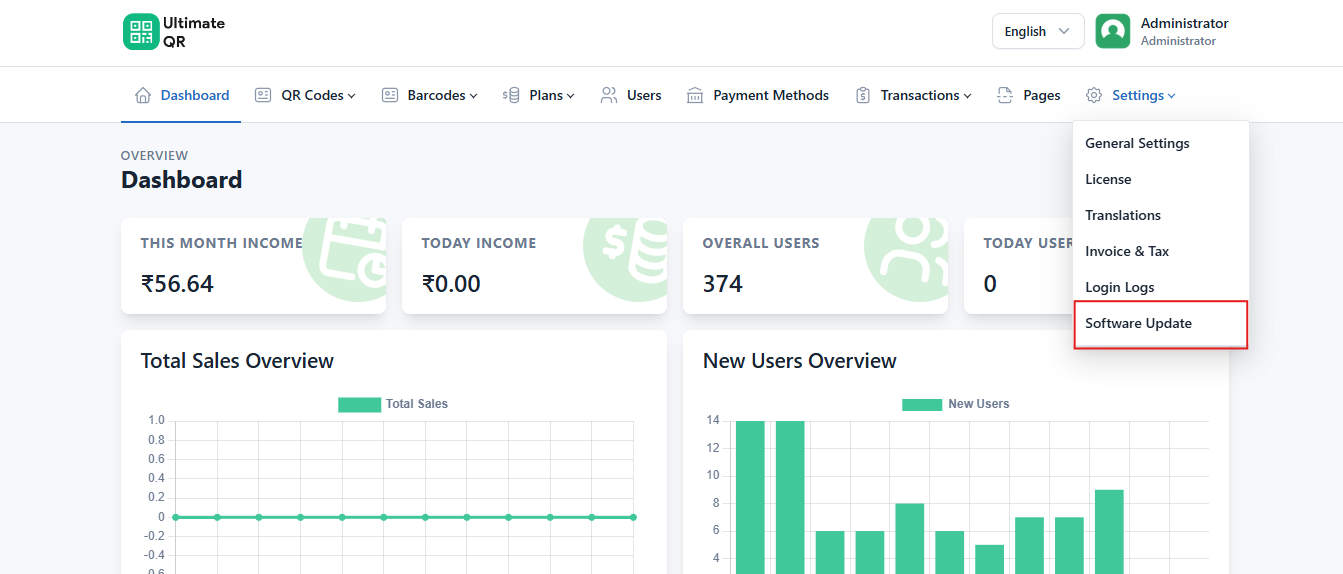Click the Barcodes nav icon
The image size is (1343, 574).
click(x=390, y=95)
